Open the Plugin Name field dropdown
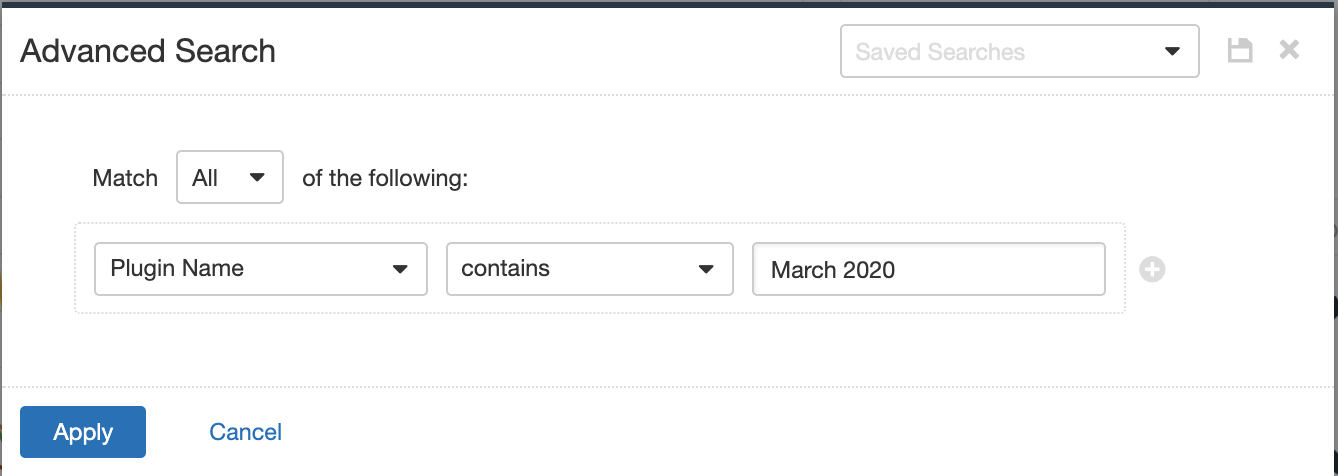The width and height of the screenshot is (1338, 476). click(x=261, y=269)
